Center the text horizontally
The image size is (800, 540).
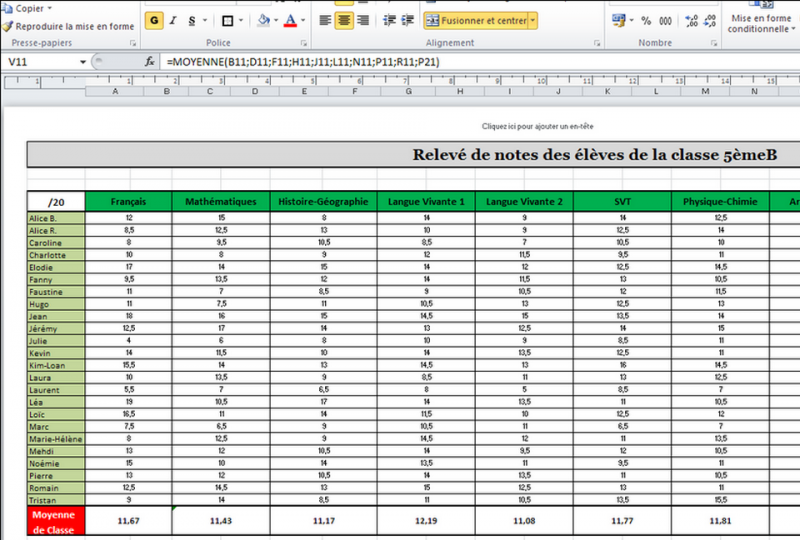point(345,20)
